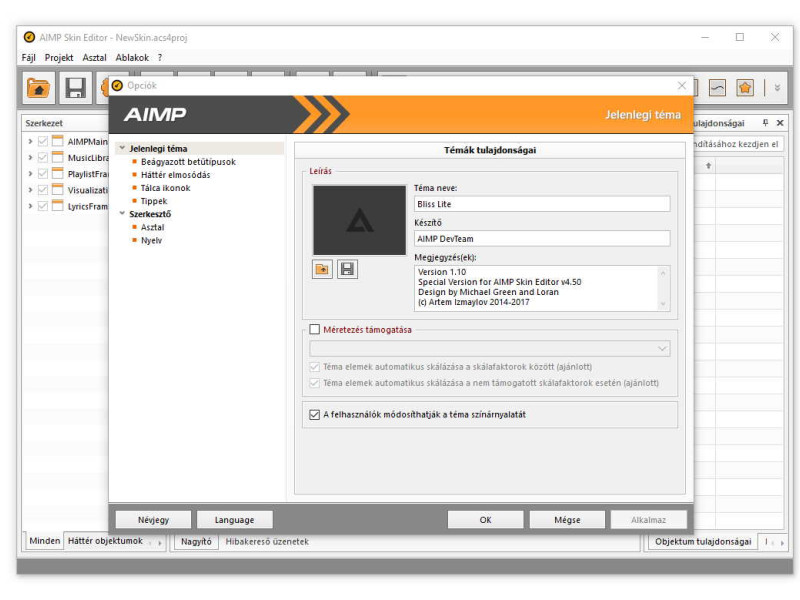Collapse Szerkesztő section
Viewport: 800px width, 600px height.
click(x=122, y=213)
